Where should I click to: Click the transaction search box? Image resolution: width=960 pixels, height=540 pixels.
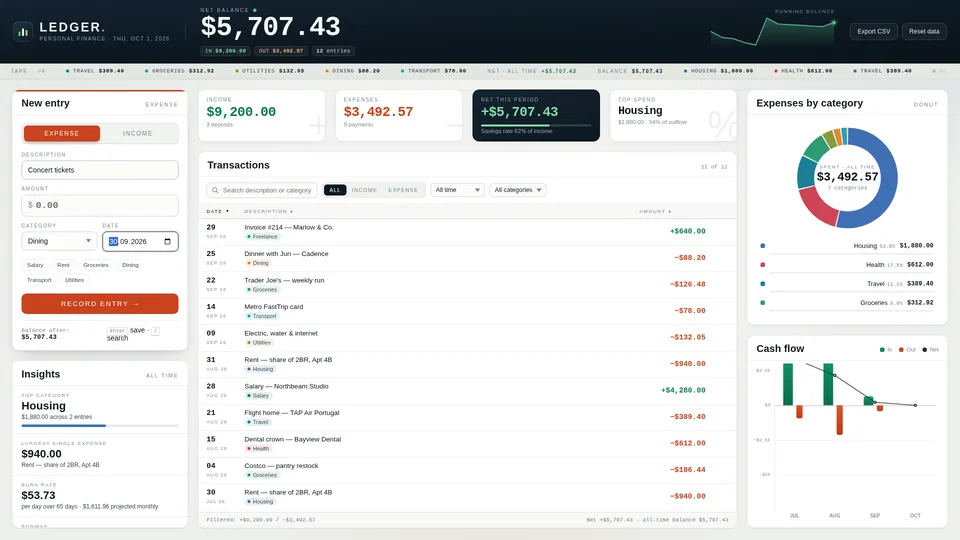[x=262, y=190]
